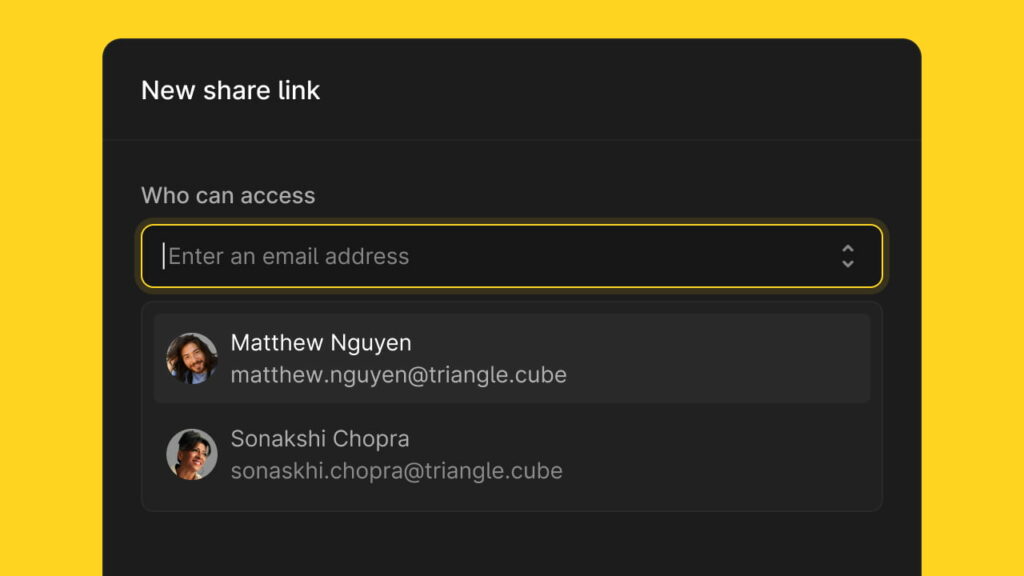This screenshot has height=576, width=1024.
Task: Click the yellow backdrop outside the dialog
Action: 51,287
